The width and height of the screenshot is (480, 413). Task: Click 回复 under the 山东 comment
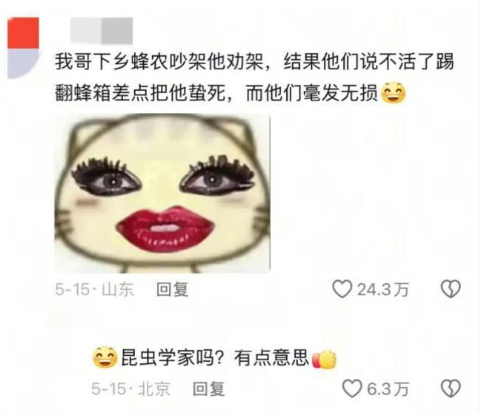coord(172,289)
